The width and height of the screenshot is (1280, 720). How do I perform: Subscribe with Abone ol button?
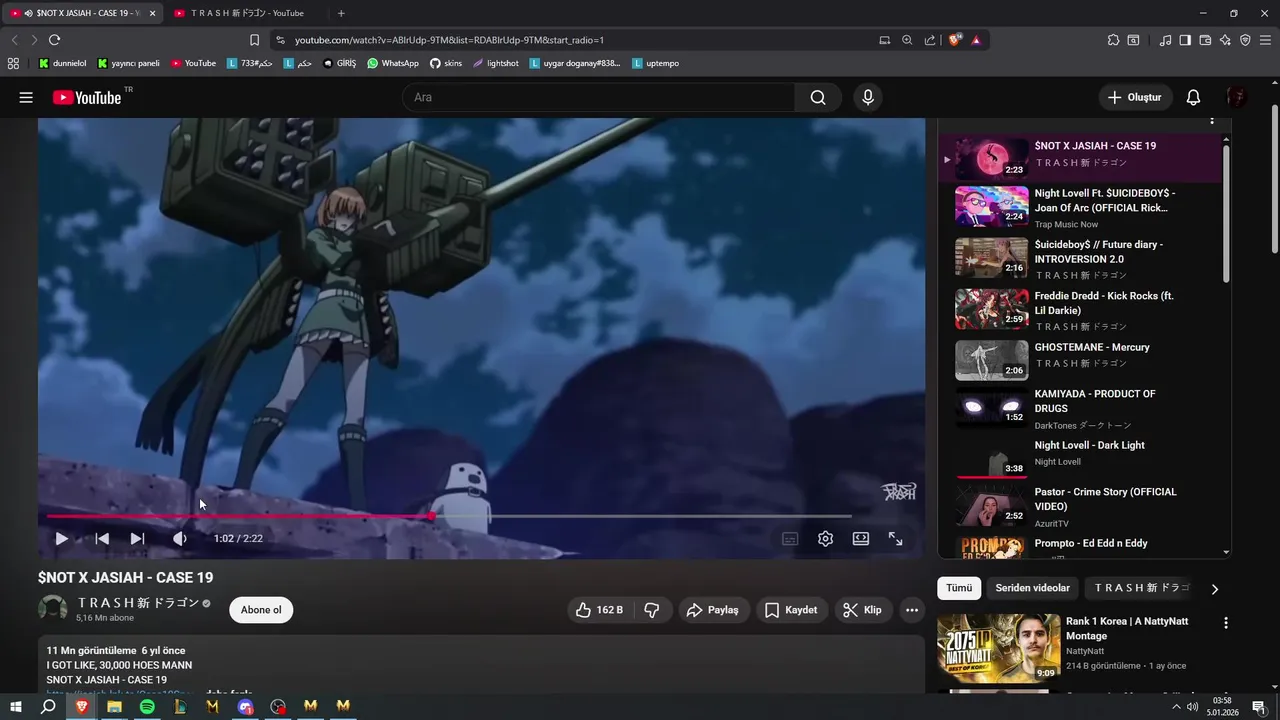tap(261, 610)
